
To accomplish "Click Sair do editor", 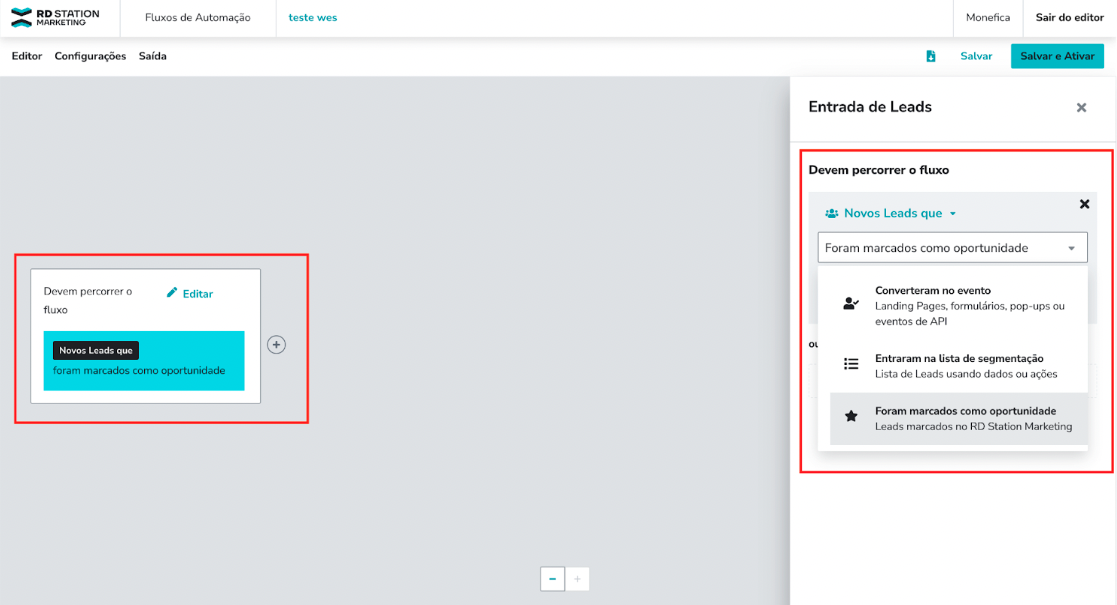I will click(x=1069, y=18).
